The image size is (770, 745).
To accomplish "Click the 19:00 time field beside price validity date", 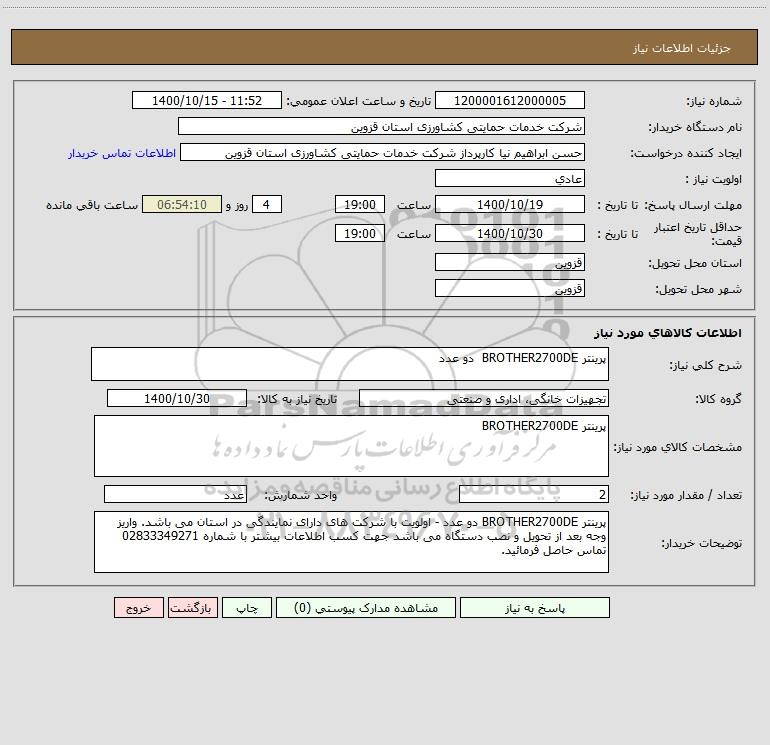I will (360, 233).
